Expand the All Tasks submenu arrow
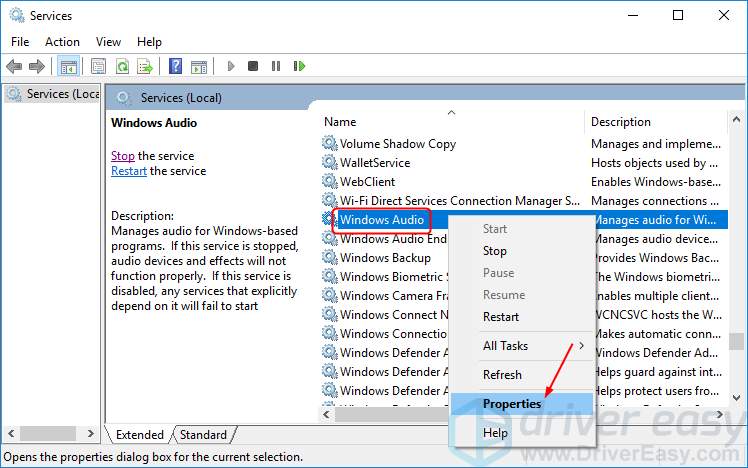 pos(582,345)
